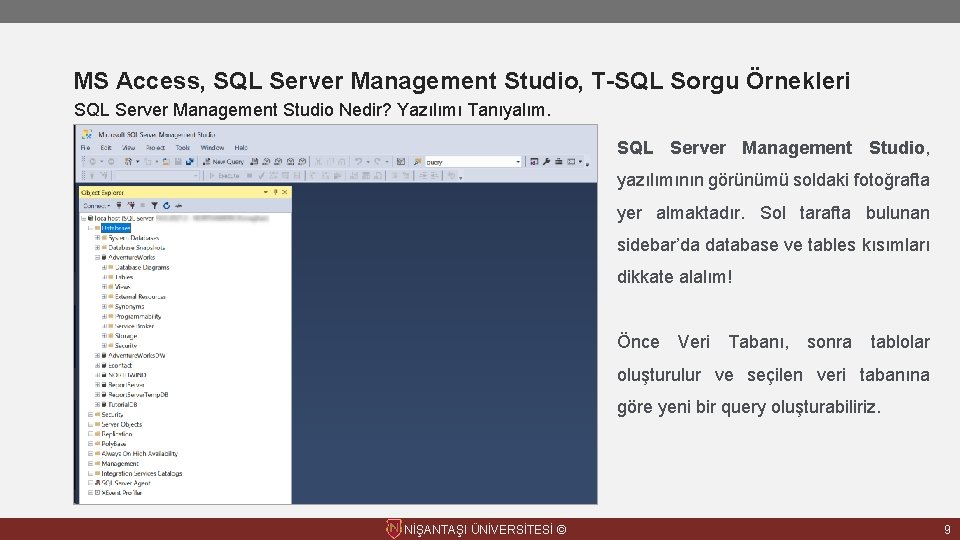Select the Storage folder
This screenshot has height=540, width=960.
[x=126, y=336]
